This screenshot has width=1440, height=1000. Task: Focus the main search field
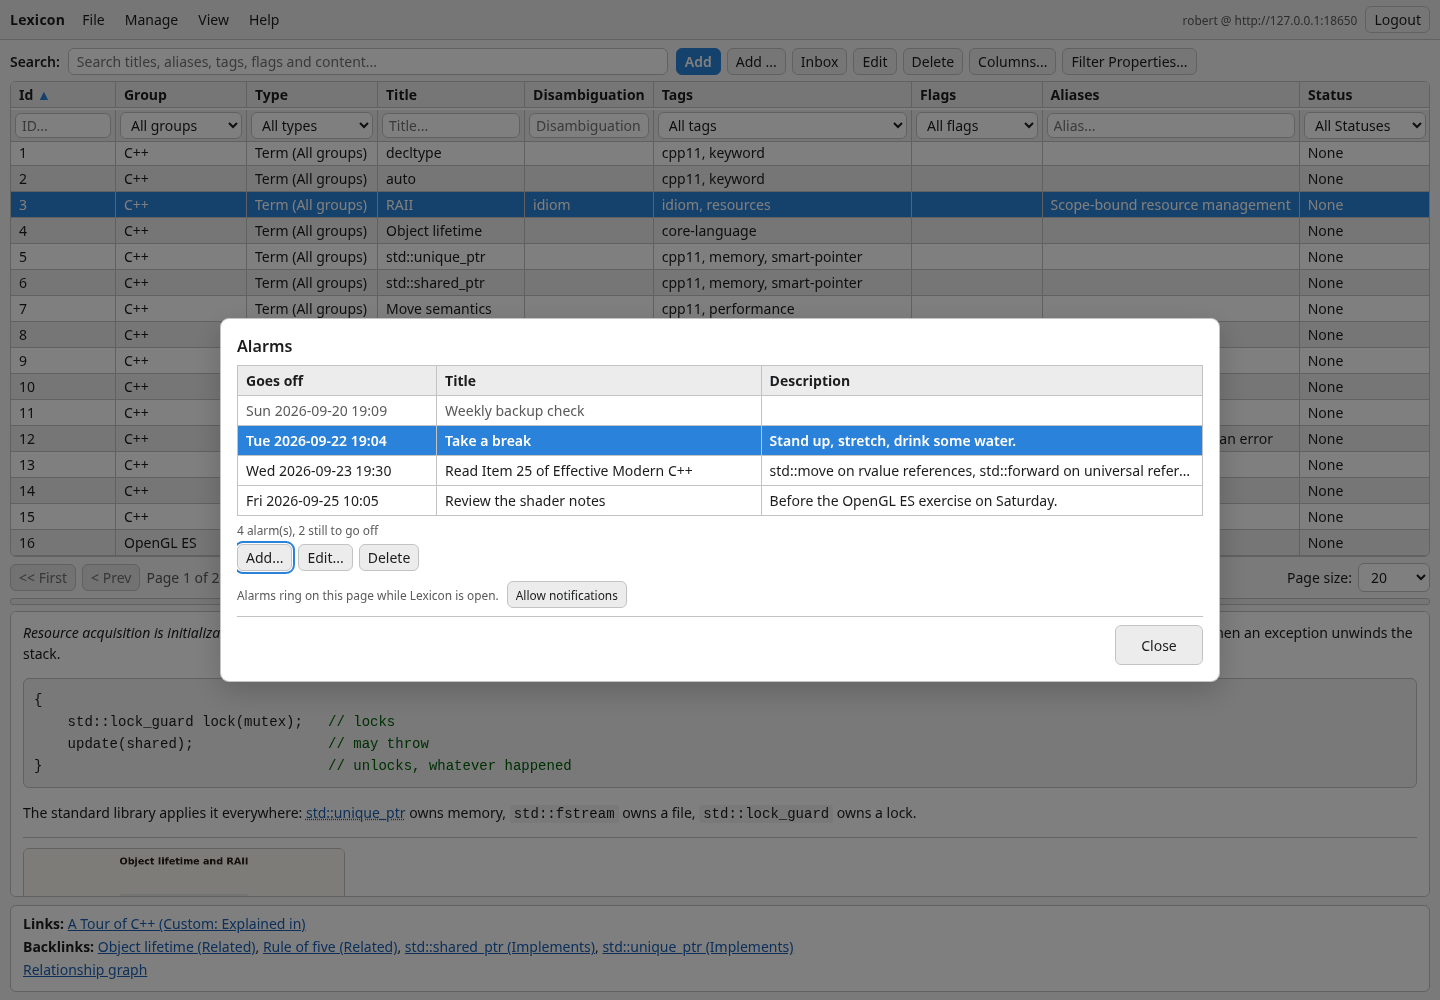click(x=368, y=62)
